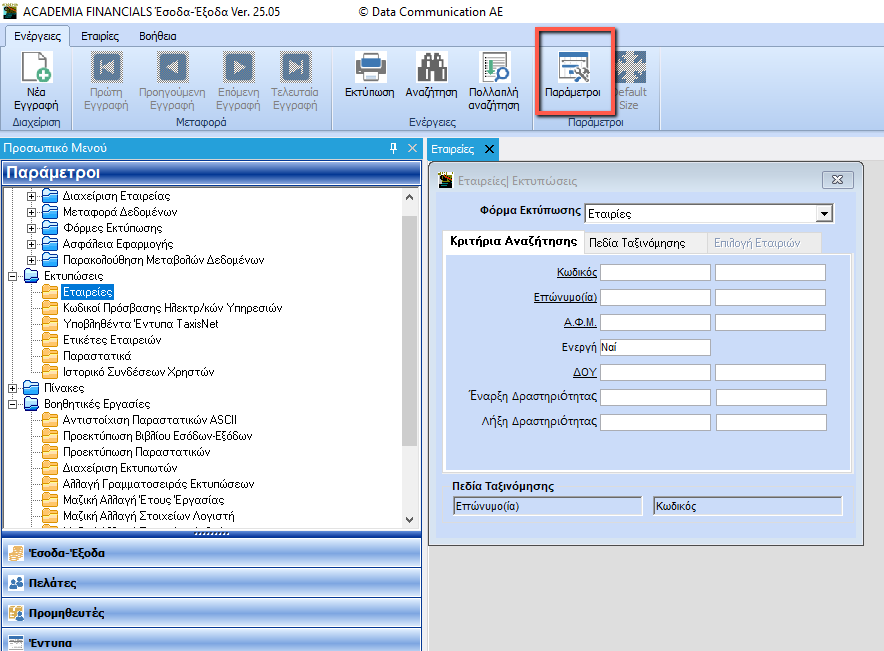
Task: Select Παραστατικά tree item
Action: (x=97, y=356)
